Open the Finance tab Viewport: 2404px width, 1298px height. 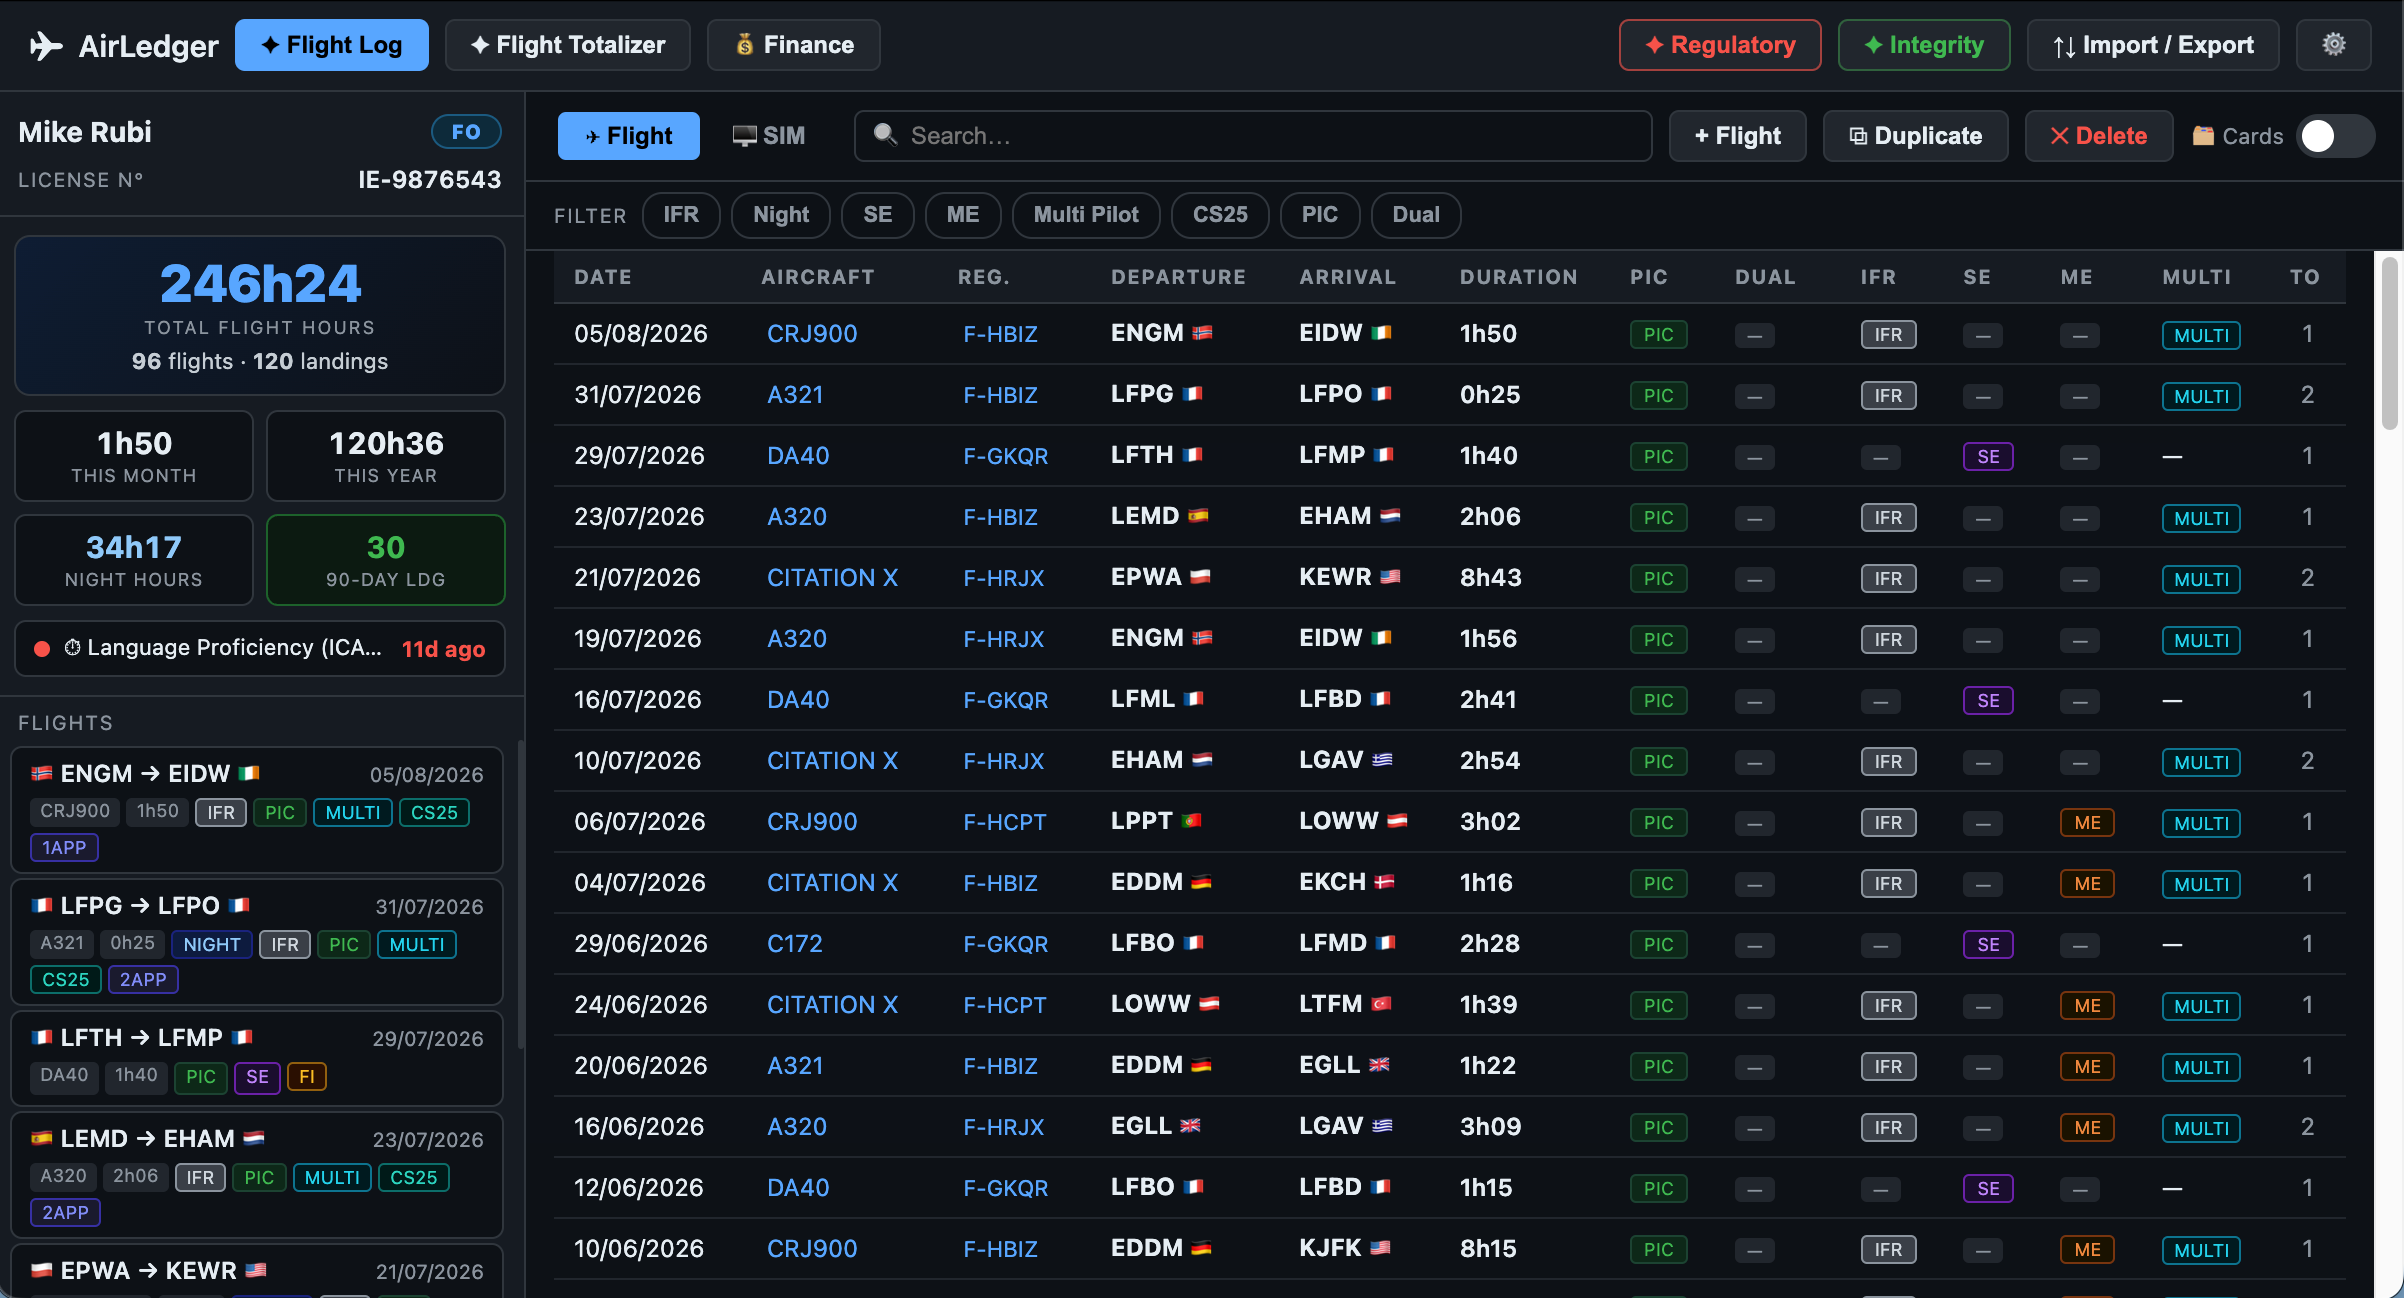[794, 45]
